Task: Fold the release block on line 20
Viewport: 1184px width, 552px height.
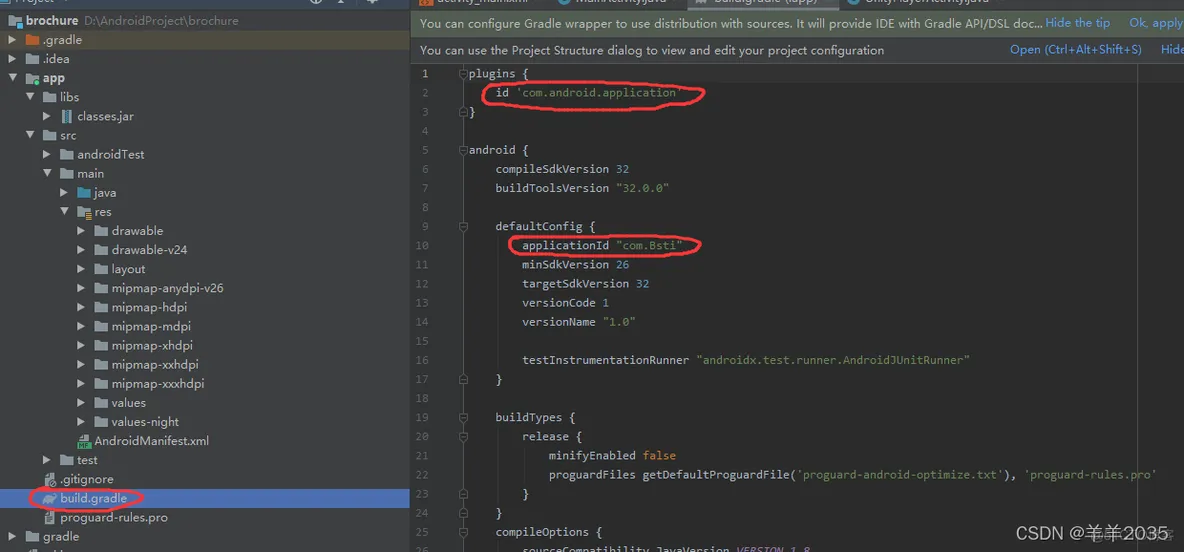Action: (463, 436)
